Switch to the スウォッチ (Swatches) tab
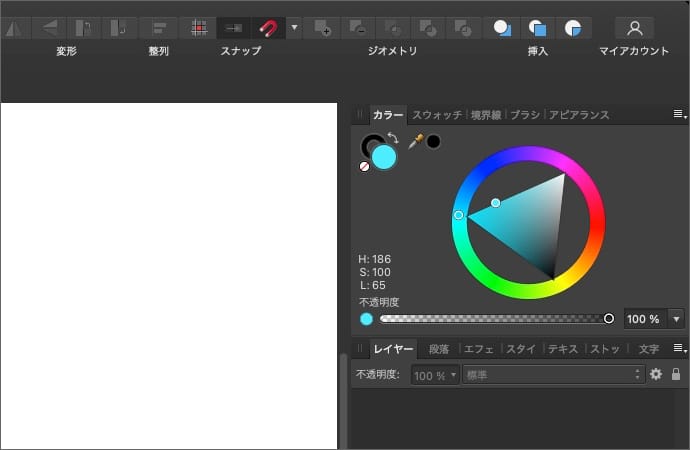This screenshot has height=450, width=690. [437, 115]
